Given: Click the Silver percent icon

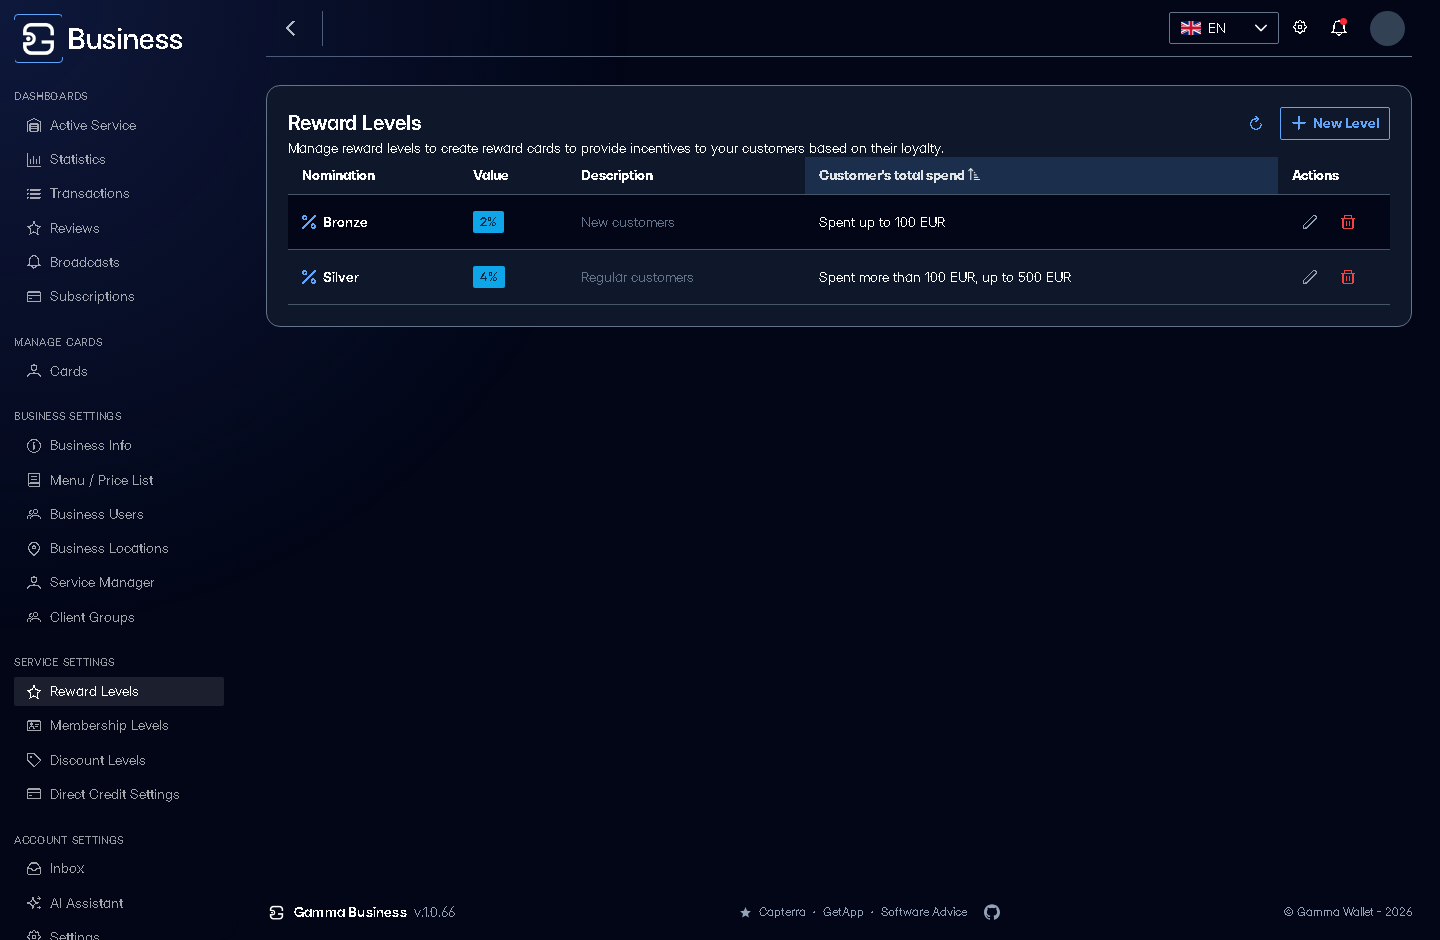Looking at the screenshot, I should click(309, 277).
